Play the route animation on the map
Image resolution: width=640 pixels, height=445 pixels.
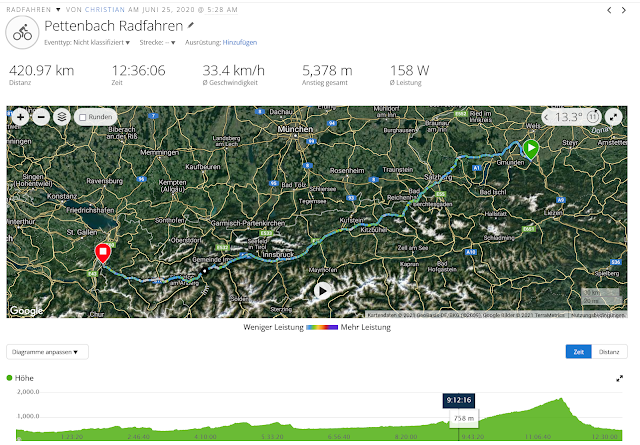tap(322, 291)
